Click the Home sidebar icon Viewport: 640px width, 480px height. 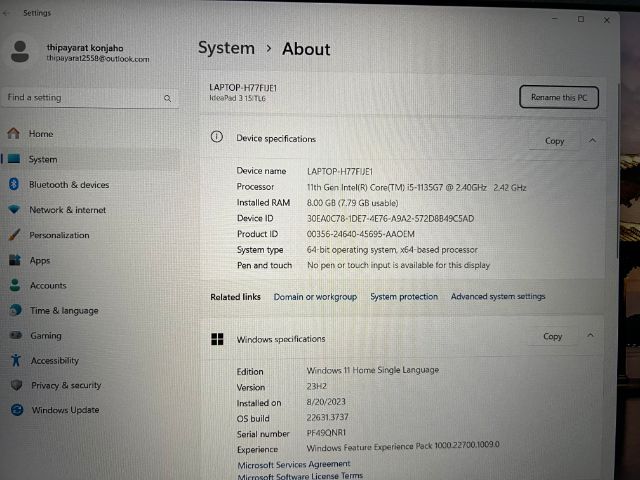click(x=13, y=133)
